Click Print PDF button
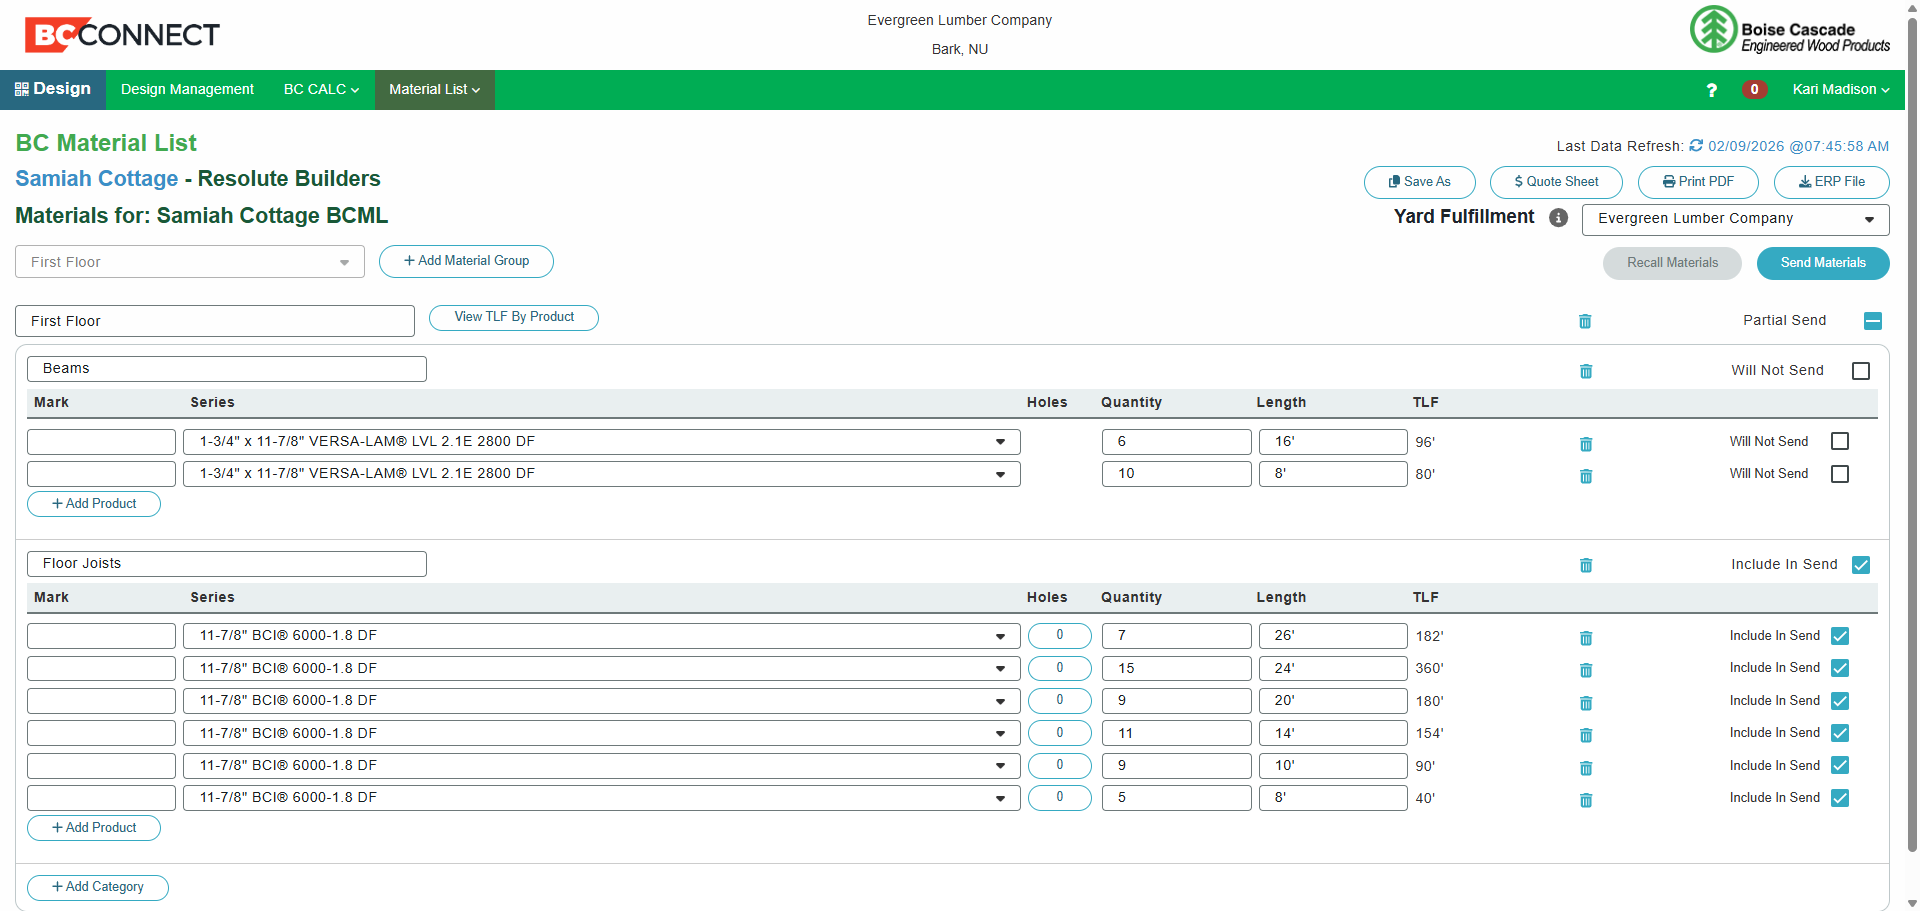Screen dimensions: 1920x911 coord(1698,182)
